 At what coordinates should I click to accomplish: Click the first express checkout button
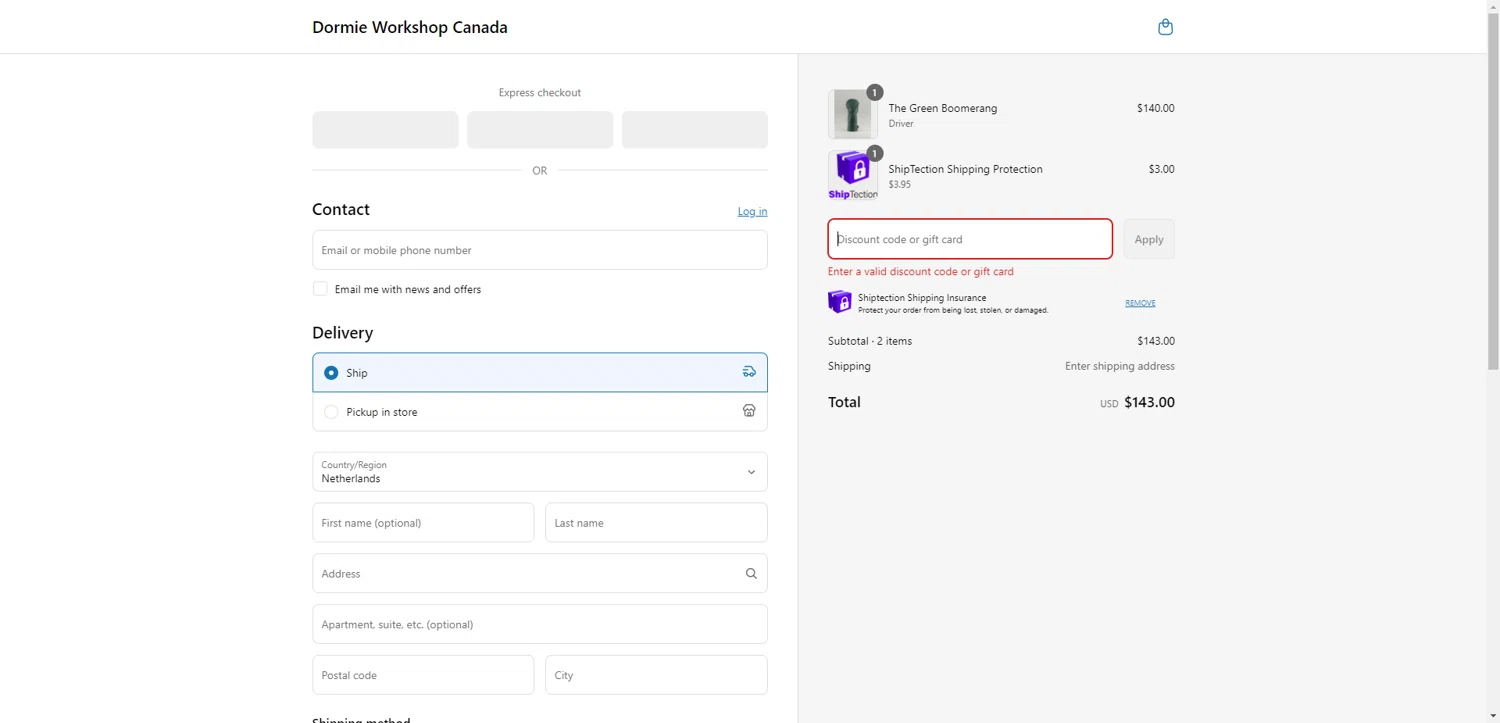pyautogui.click(x=385, y=130)
